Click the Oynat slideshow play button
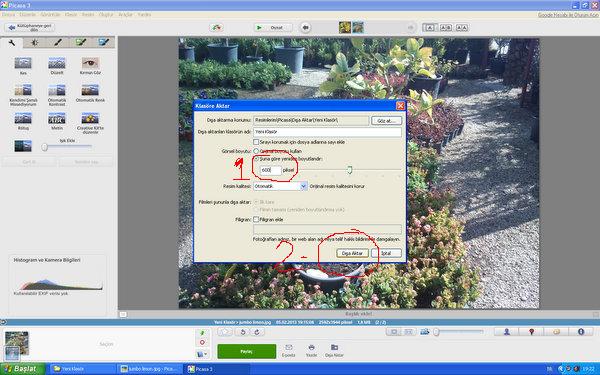 point(273,28)
